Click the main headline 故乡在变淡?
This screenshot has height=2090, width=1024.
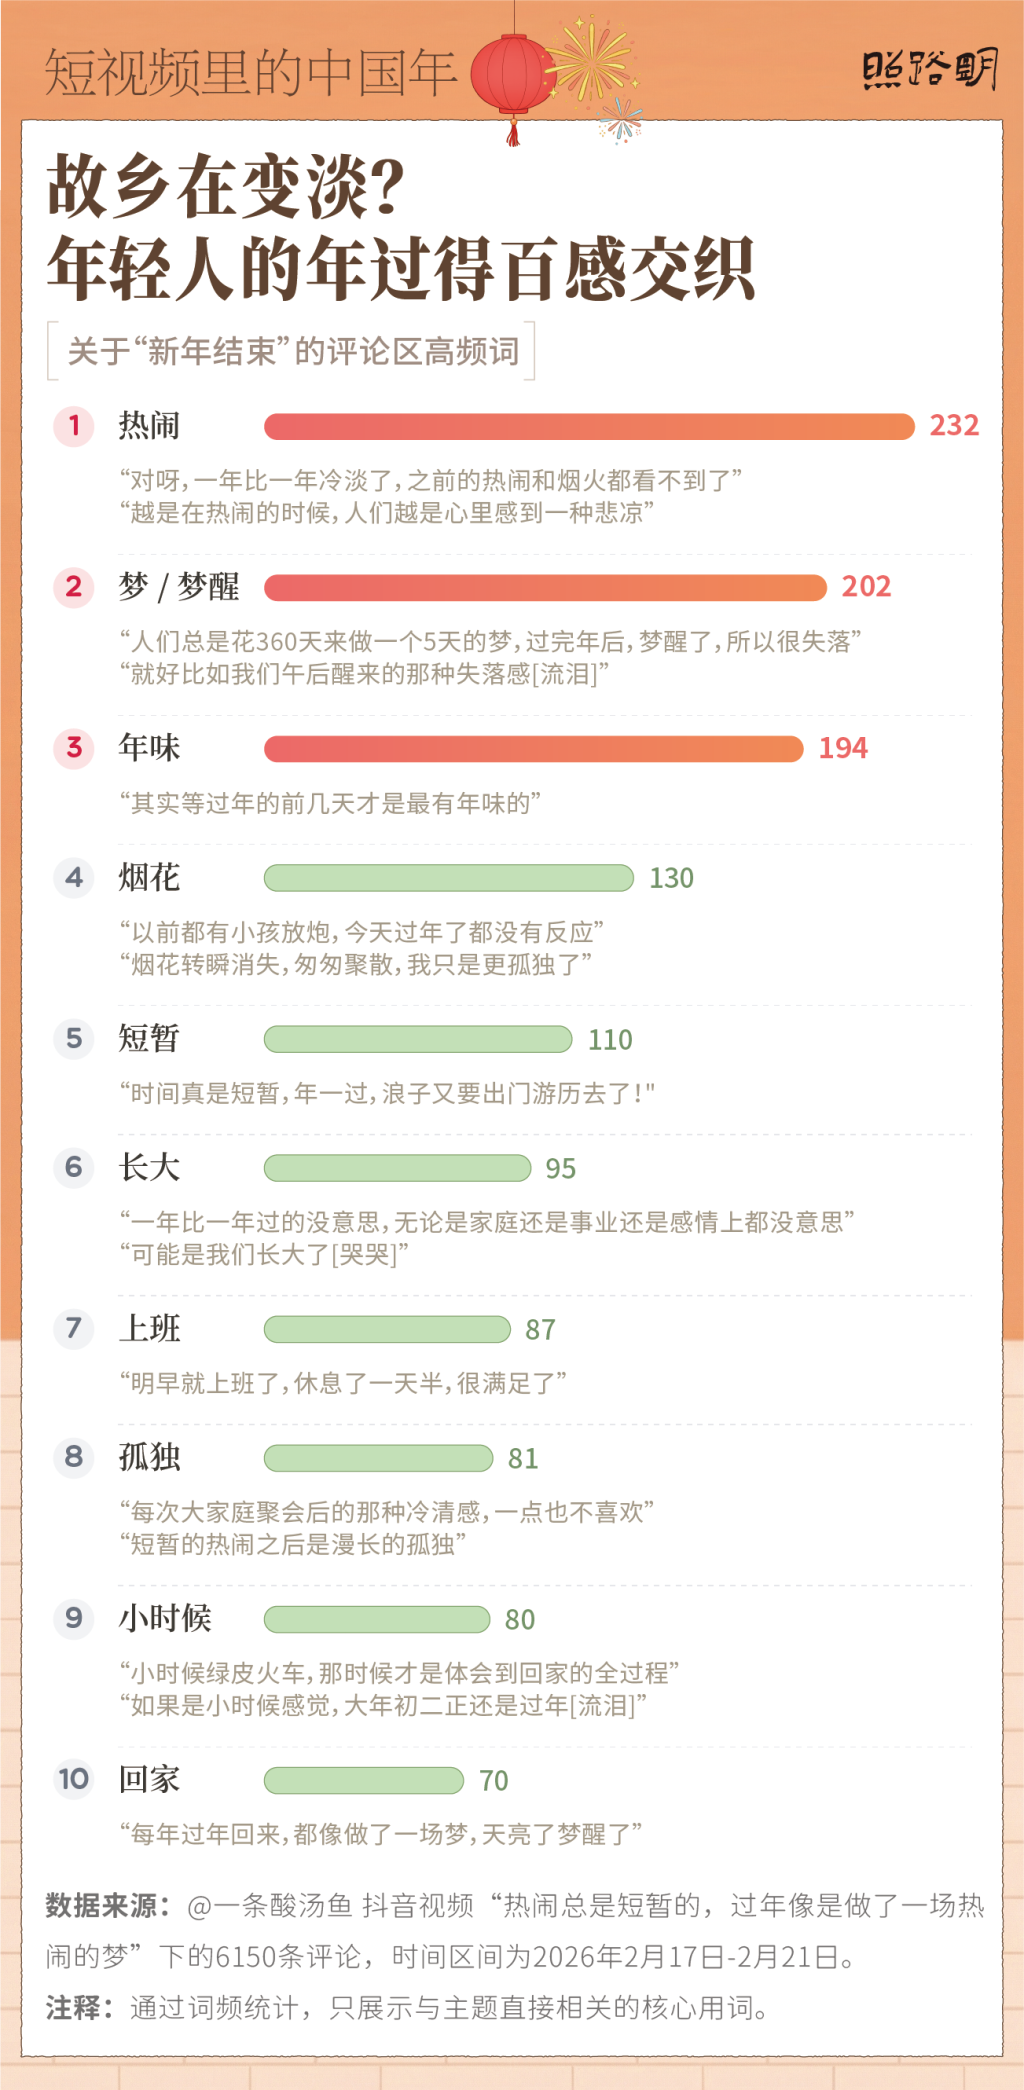point(226,188)
